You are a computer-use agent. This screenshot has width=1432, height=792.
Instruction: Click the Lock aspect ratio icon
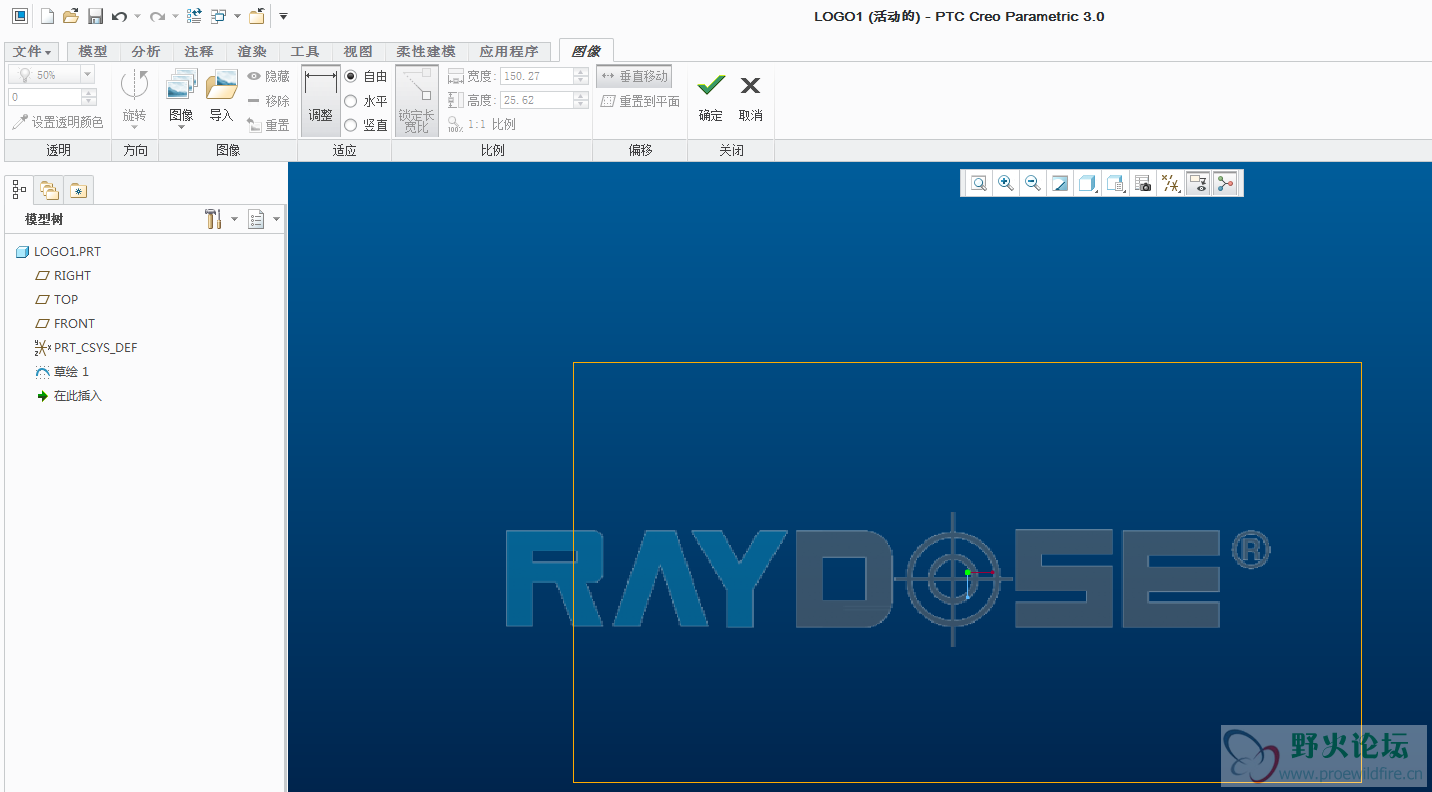pyautogui.click(x=417, y=100)
